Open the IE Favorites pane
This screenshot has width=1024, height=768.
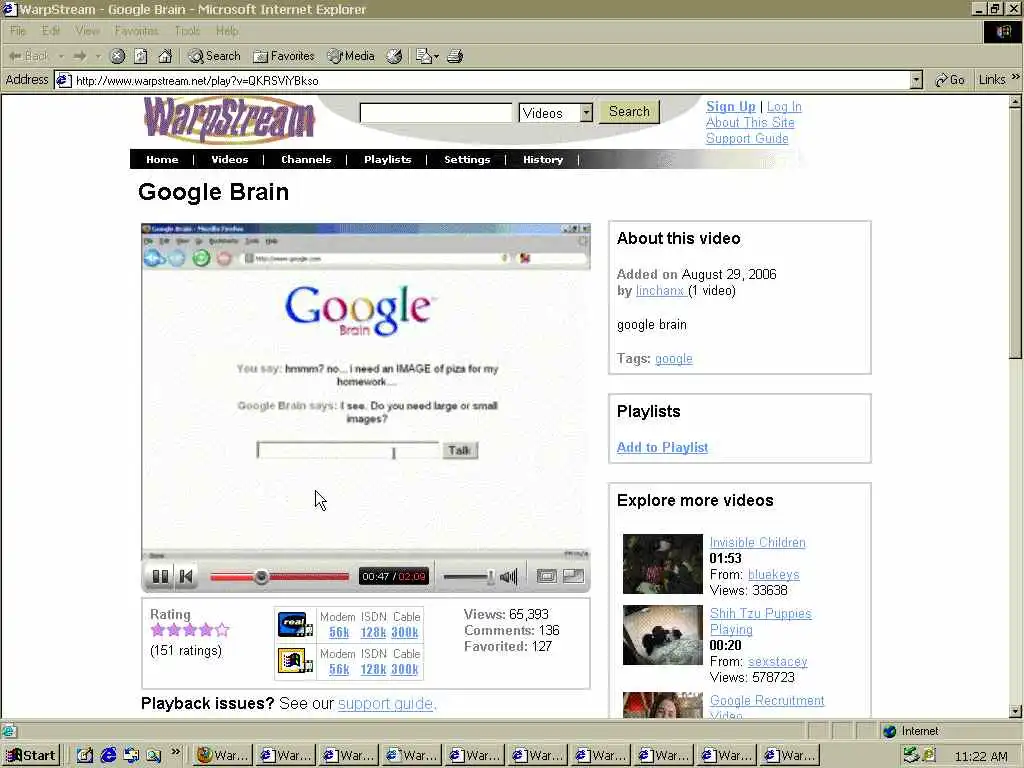283,56
